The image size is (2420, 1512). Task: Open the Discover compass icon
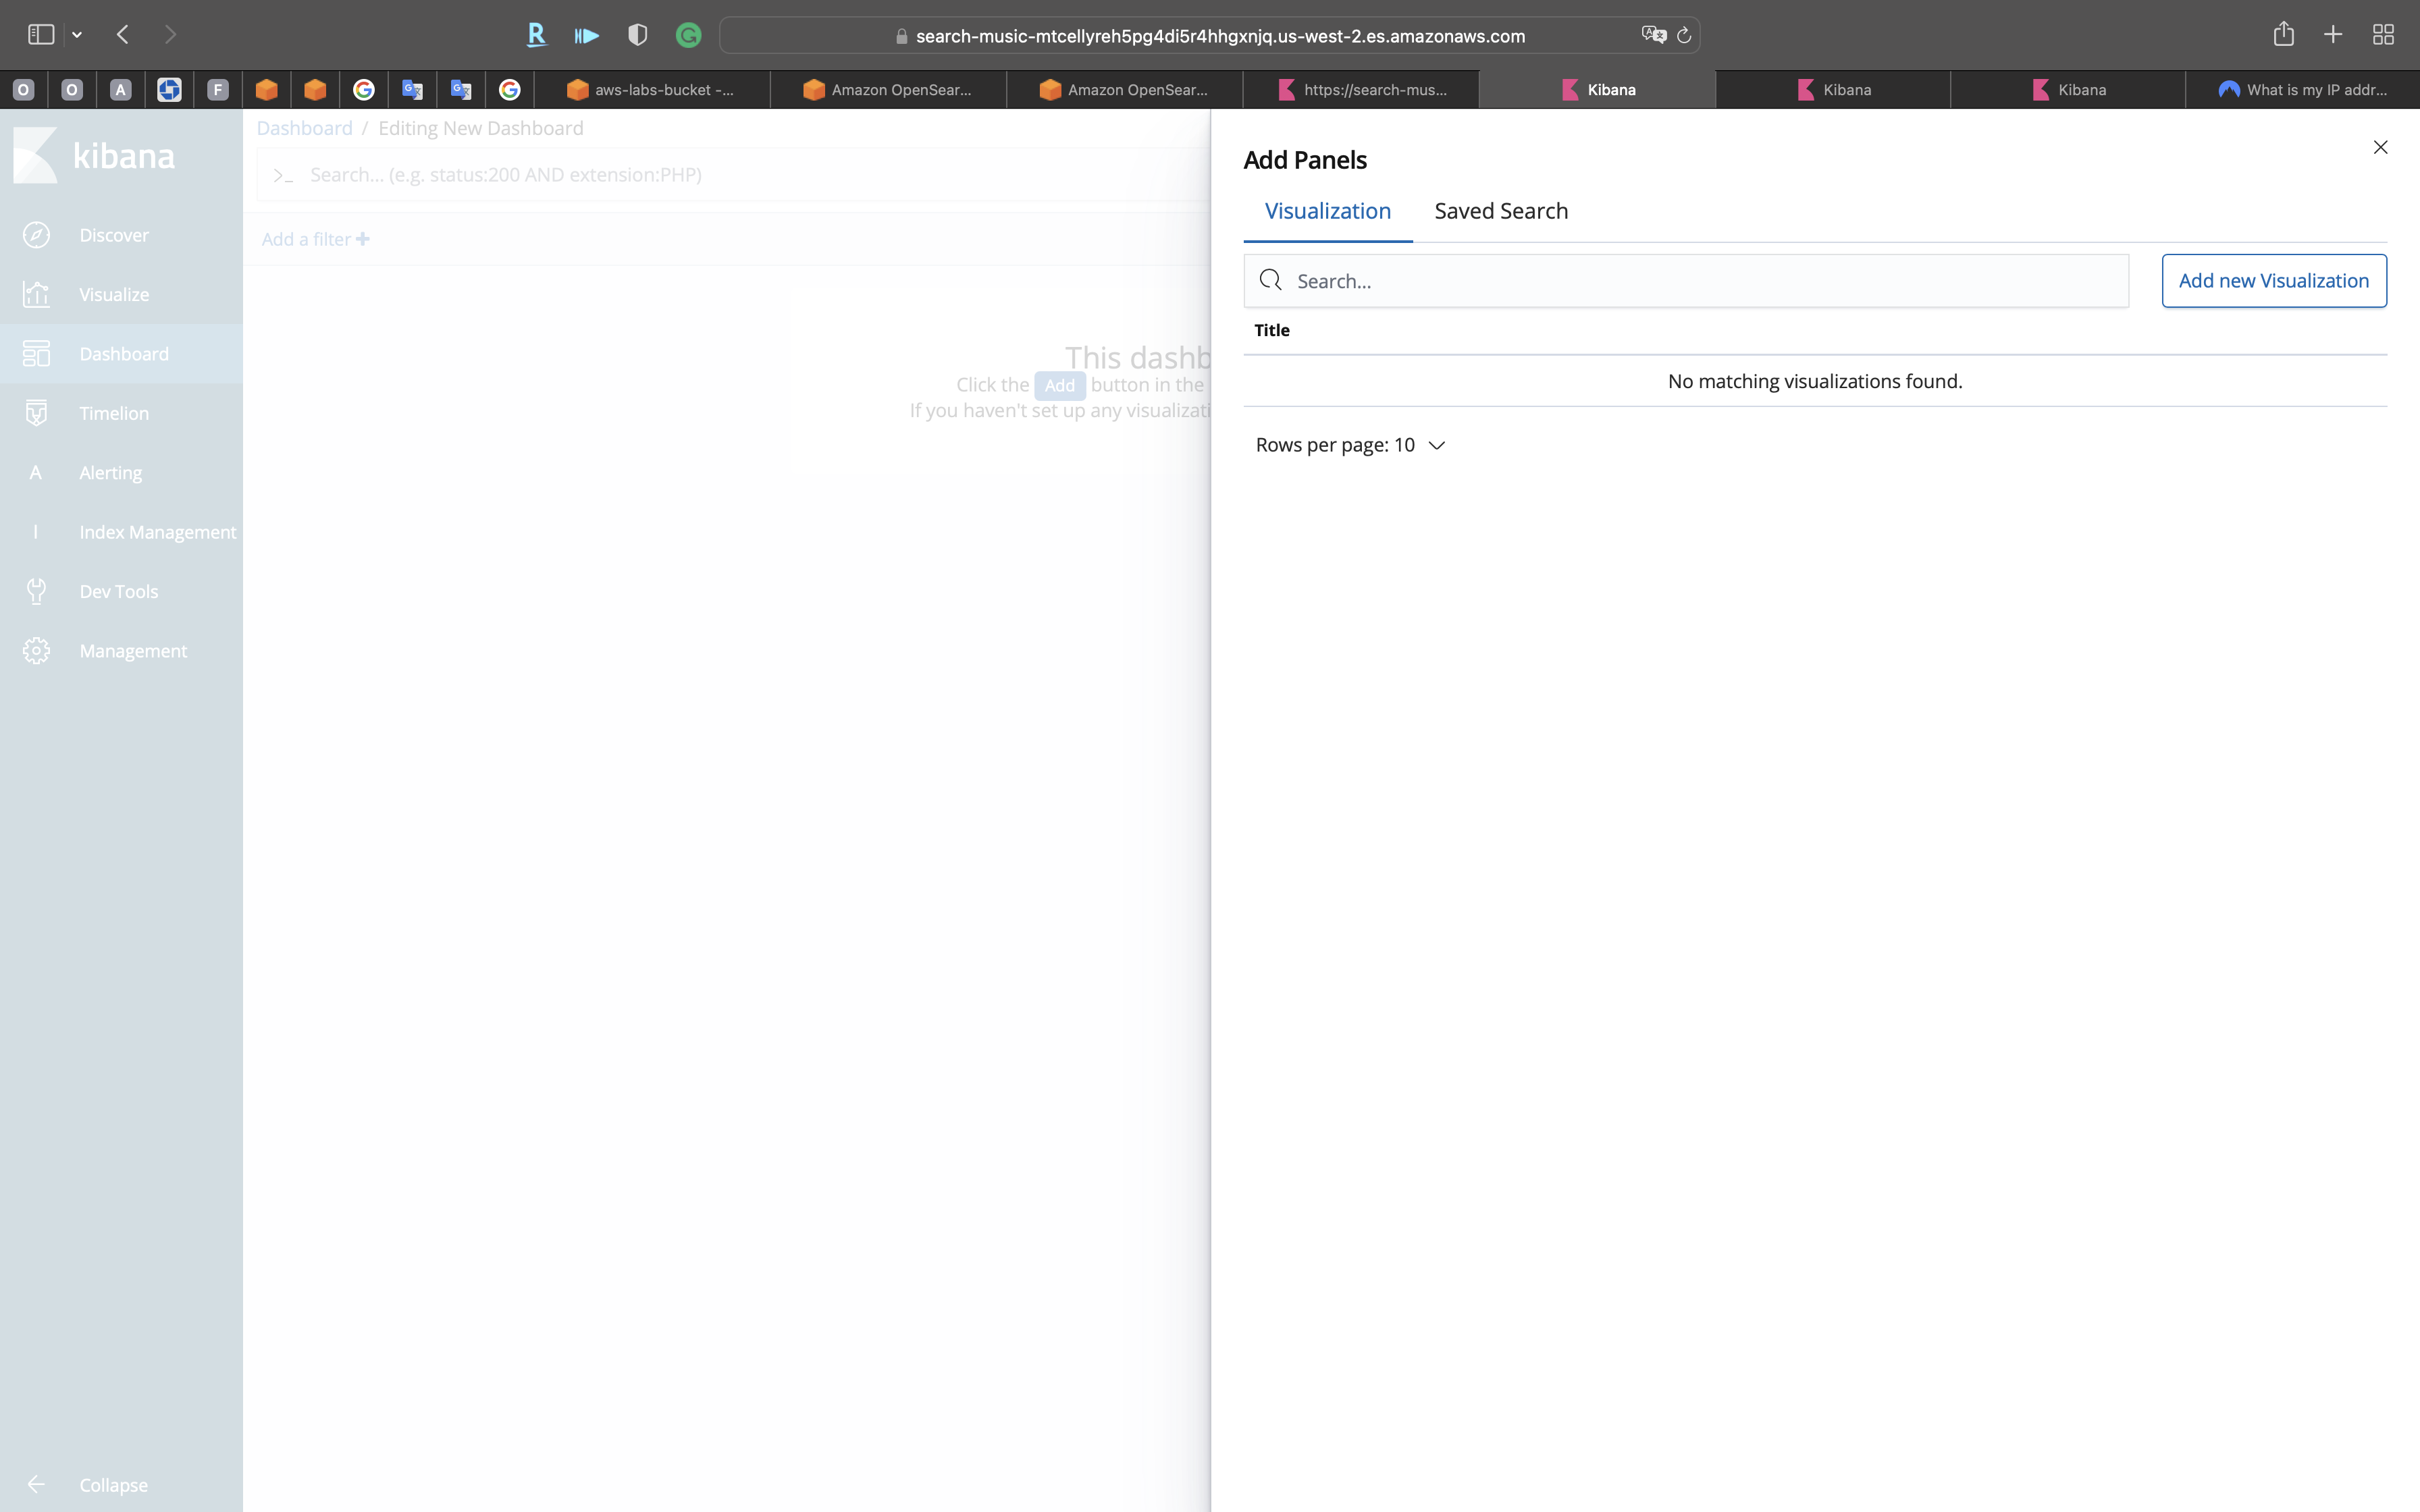tap(36, 235)
